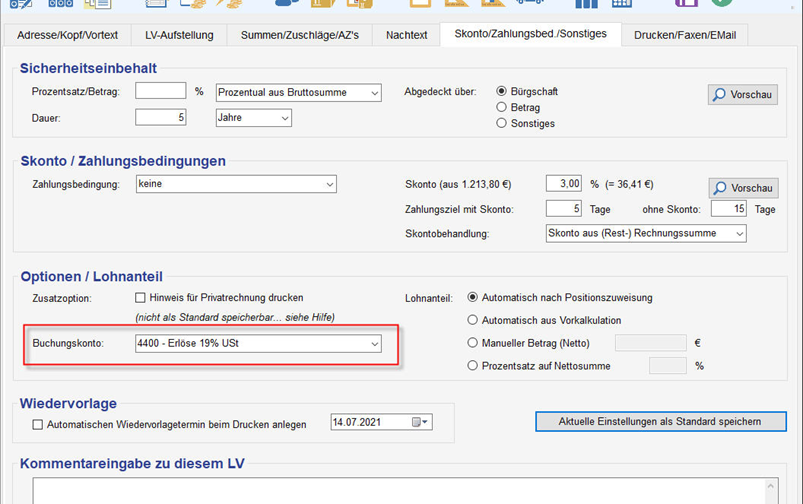Click the Dauer value field
803x504 pixels.
[160, 117]
